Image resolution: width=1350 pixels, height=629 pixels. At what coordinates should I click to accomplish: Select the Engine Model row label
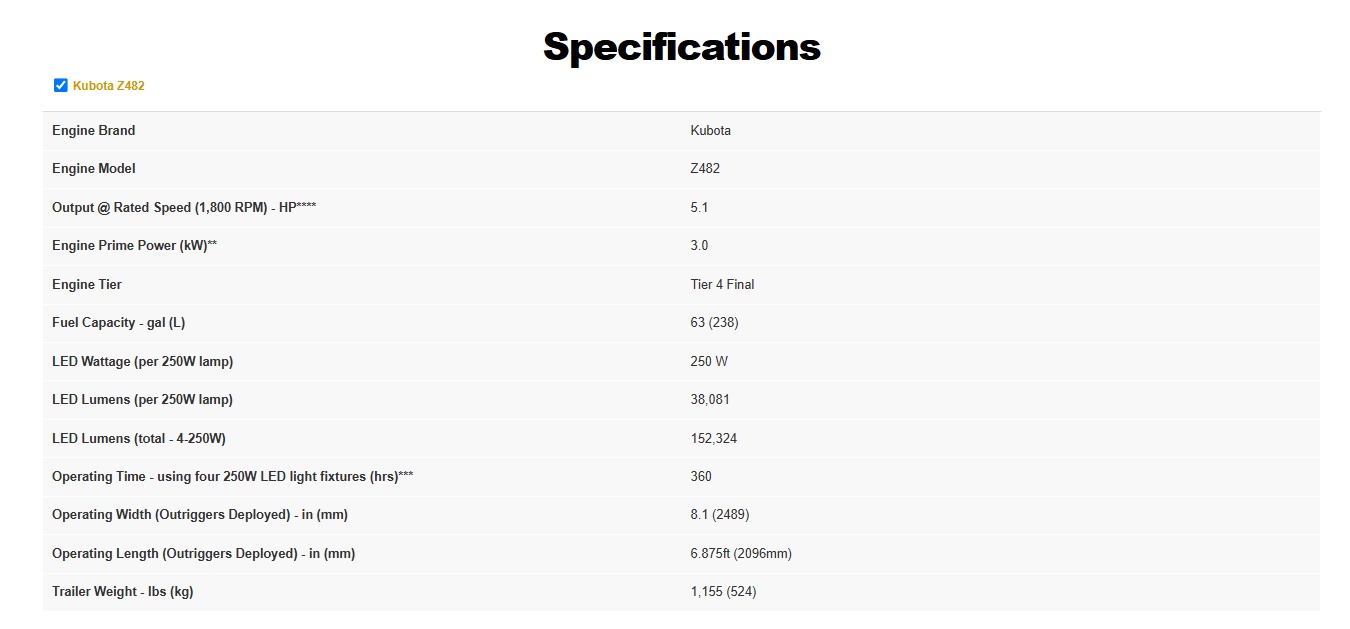coord(93,169)
